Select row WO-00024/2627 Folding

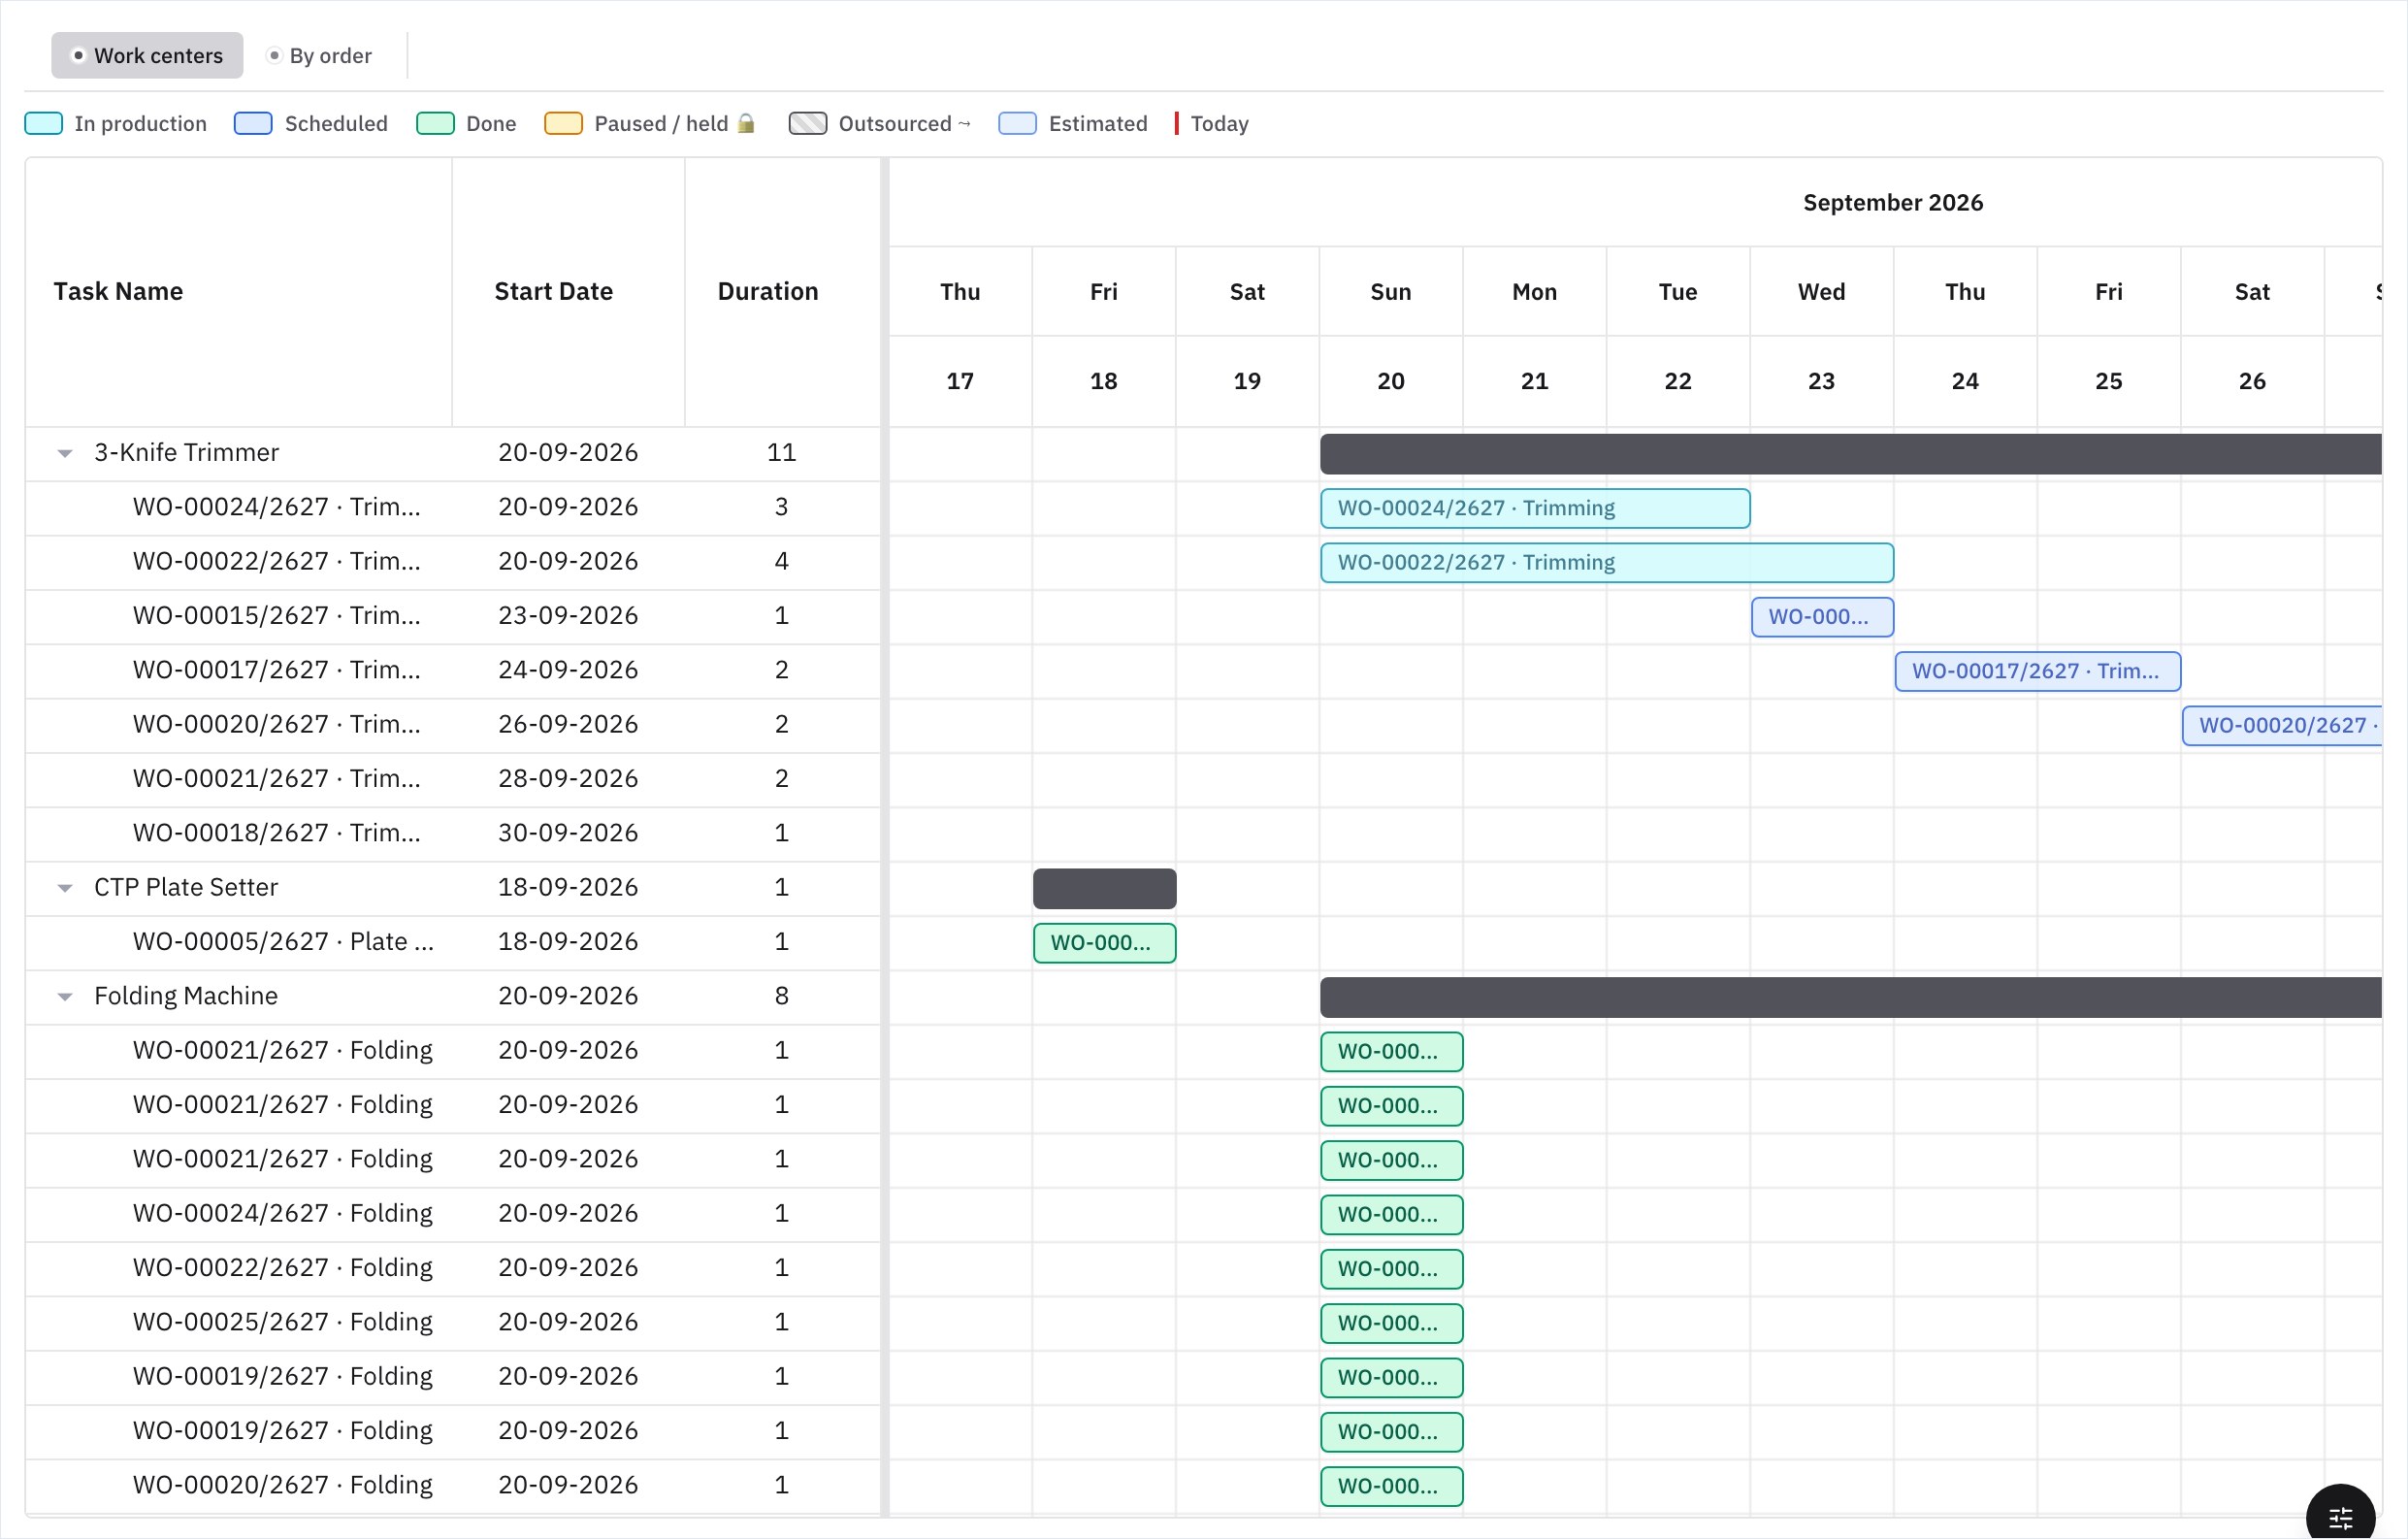click(x=453, y=1214)
